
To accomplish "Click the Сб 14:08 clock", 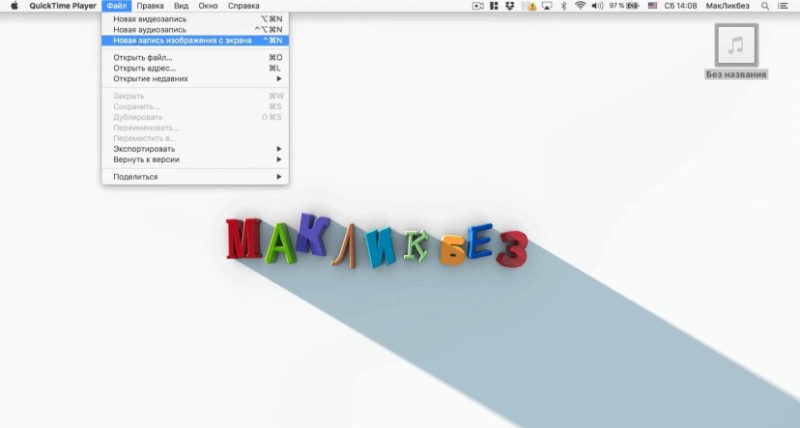I will point(681,6).
